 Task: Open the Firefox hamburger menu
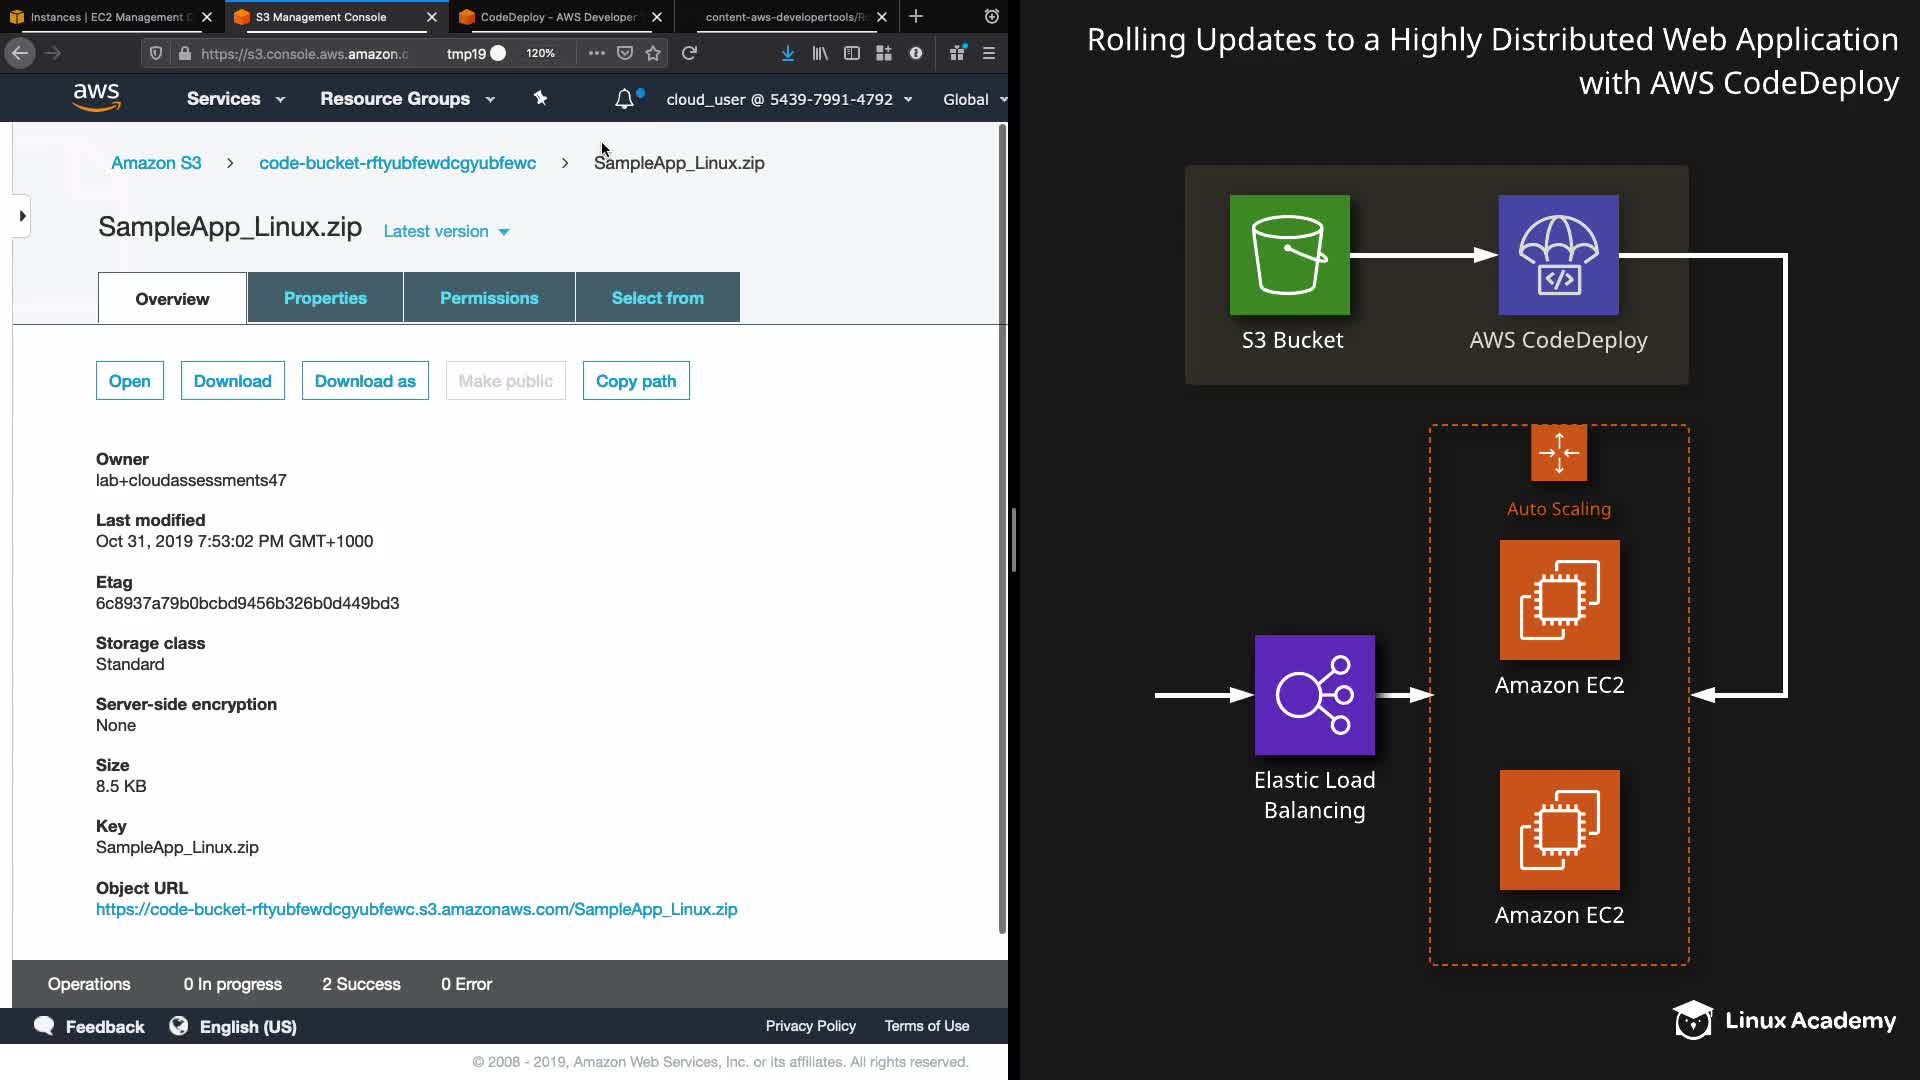point(989,53)
